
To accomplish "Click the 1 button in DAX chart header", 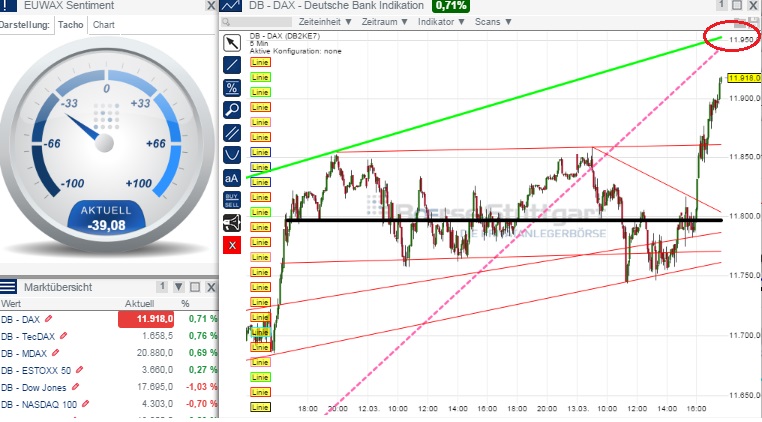I will click(x=722, y=5).
